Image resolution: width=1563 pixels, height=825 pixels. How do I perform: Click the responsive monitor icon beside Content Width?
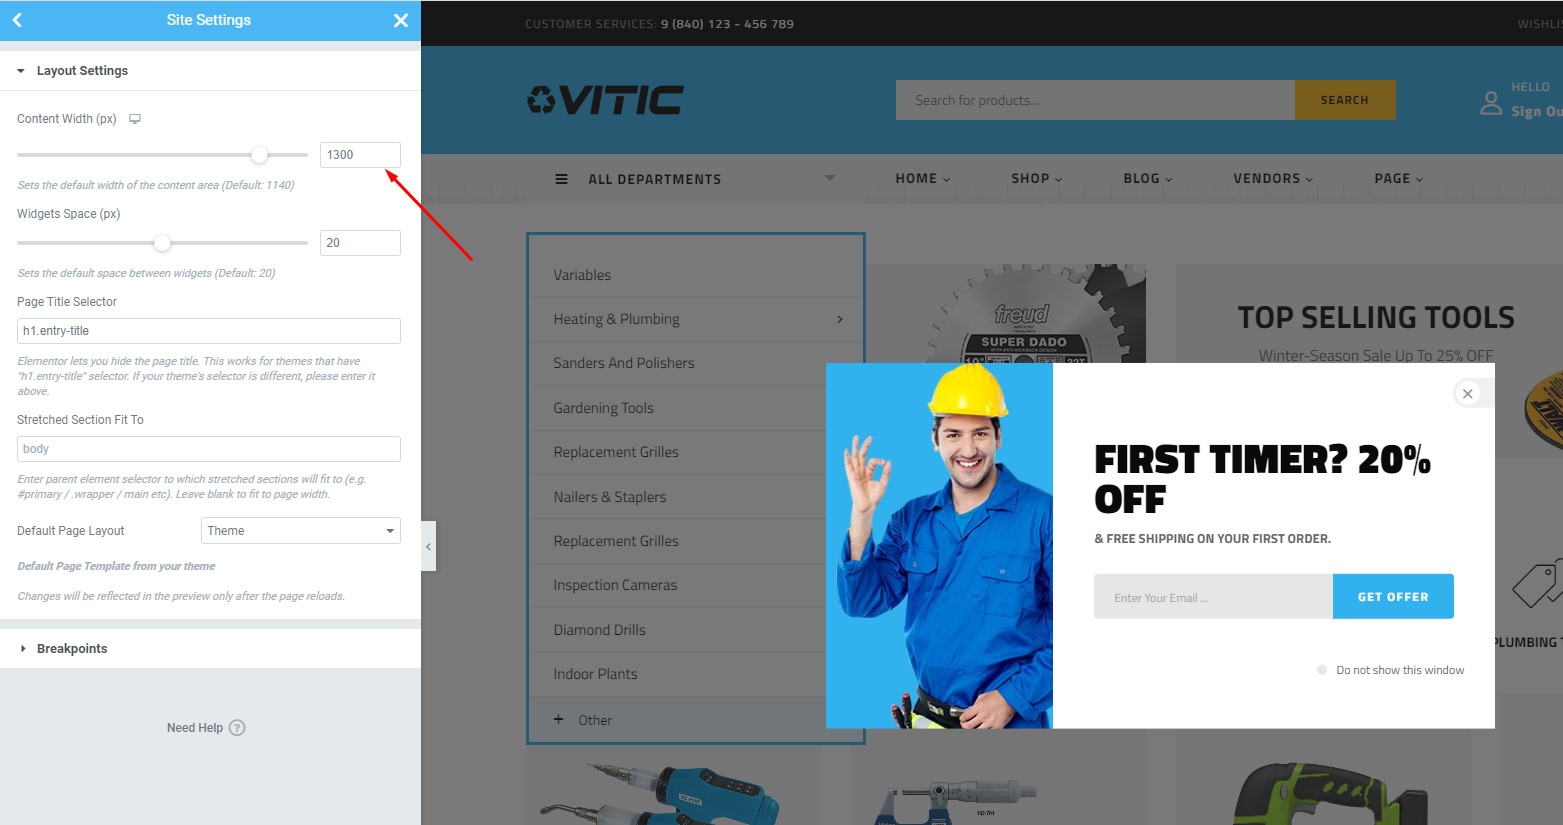coord(135,119)
